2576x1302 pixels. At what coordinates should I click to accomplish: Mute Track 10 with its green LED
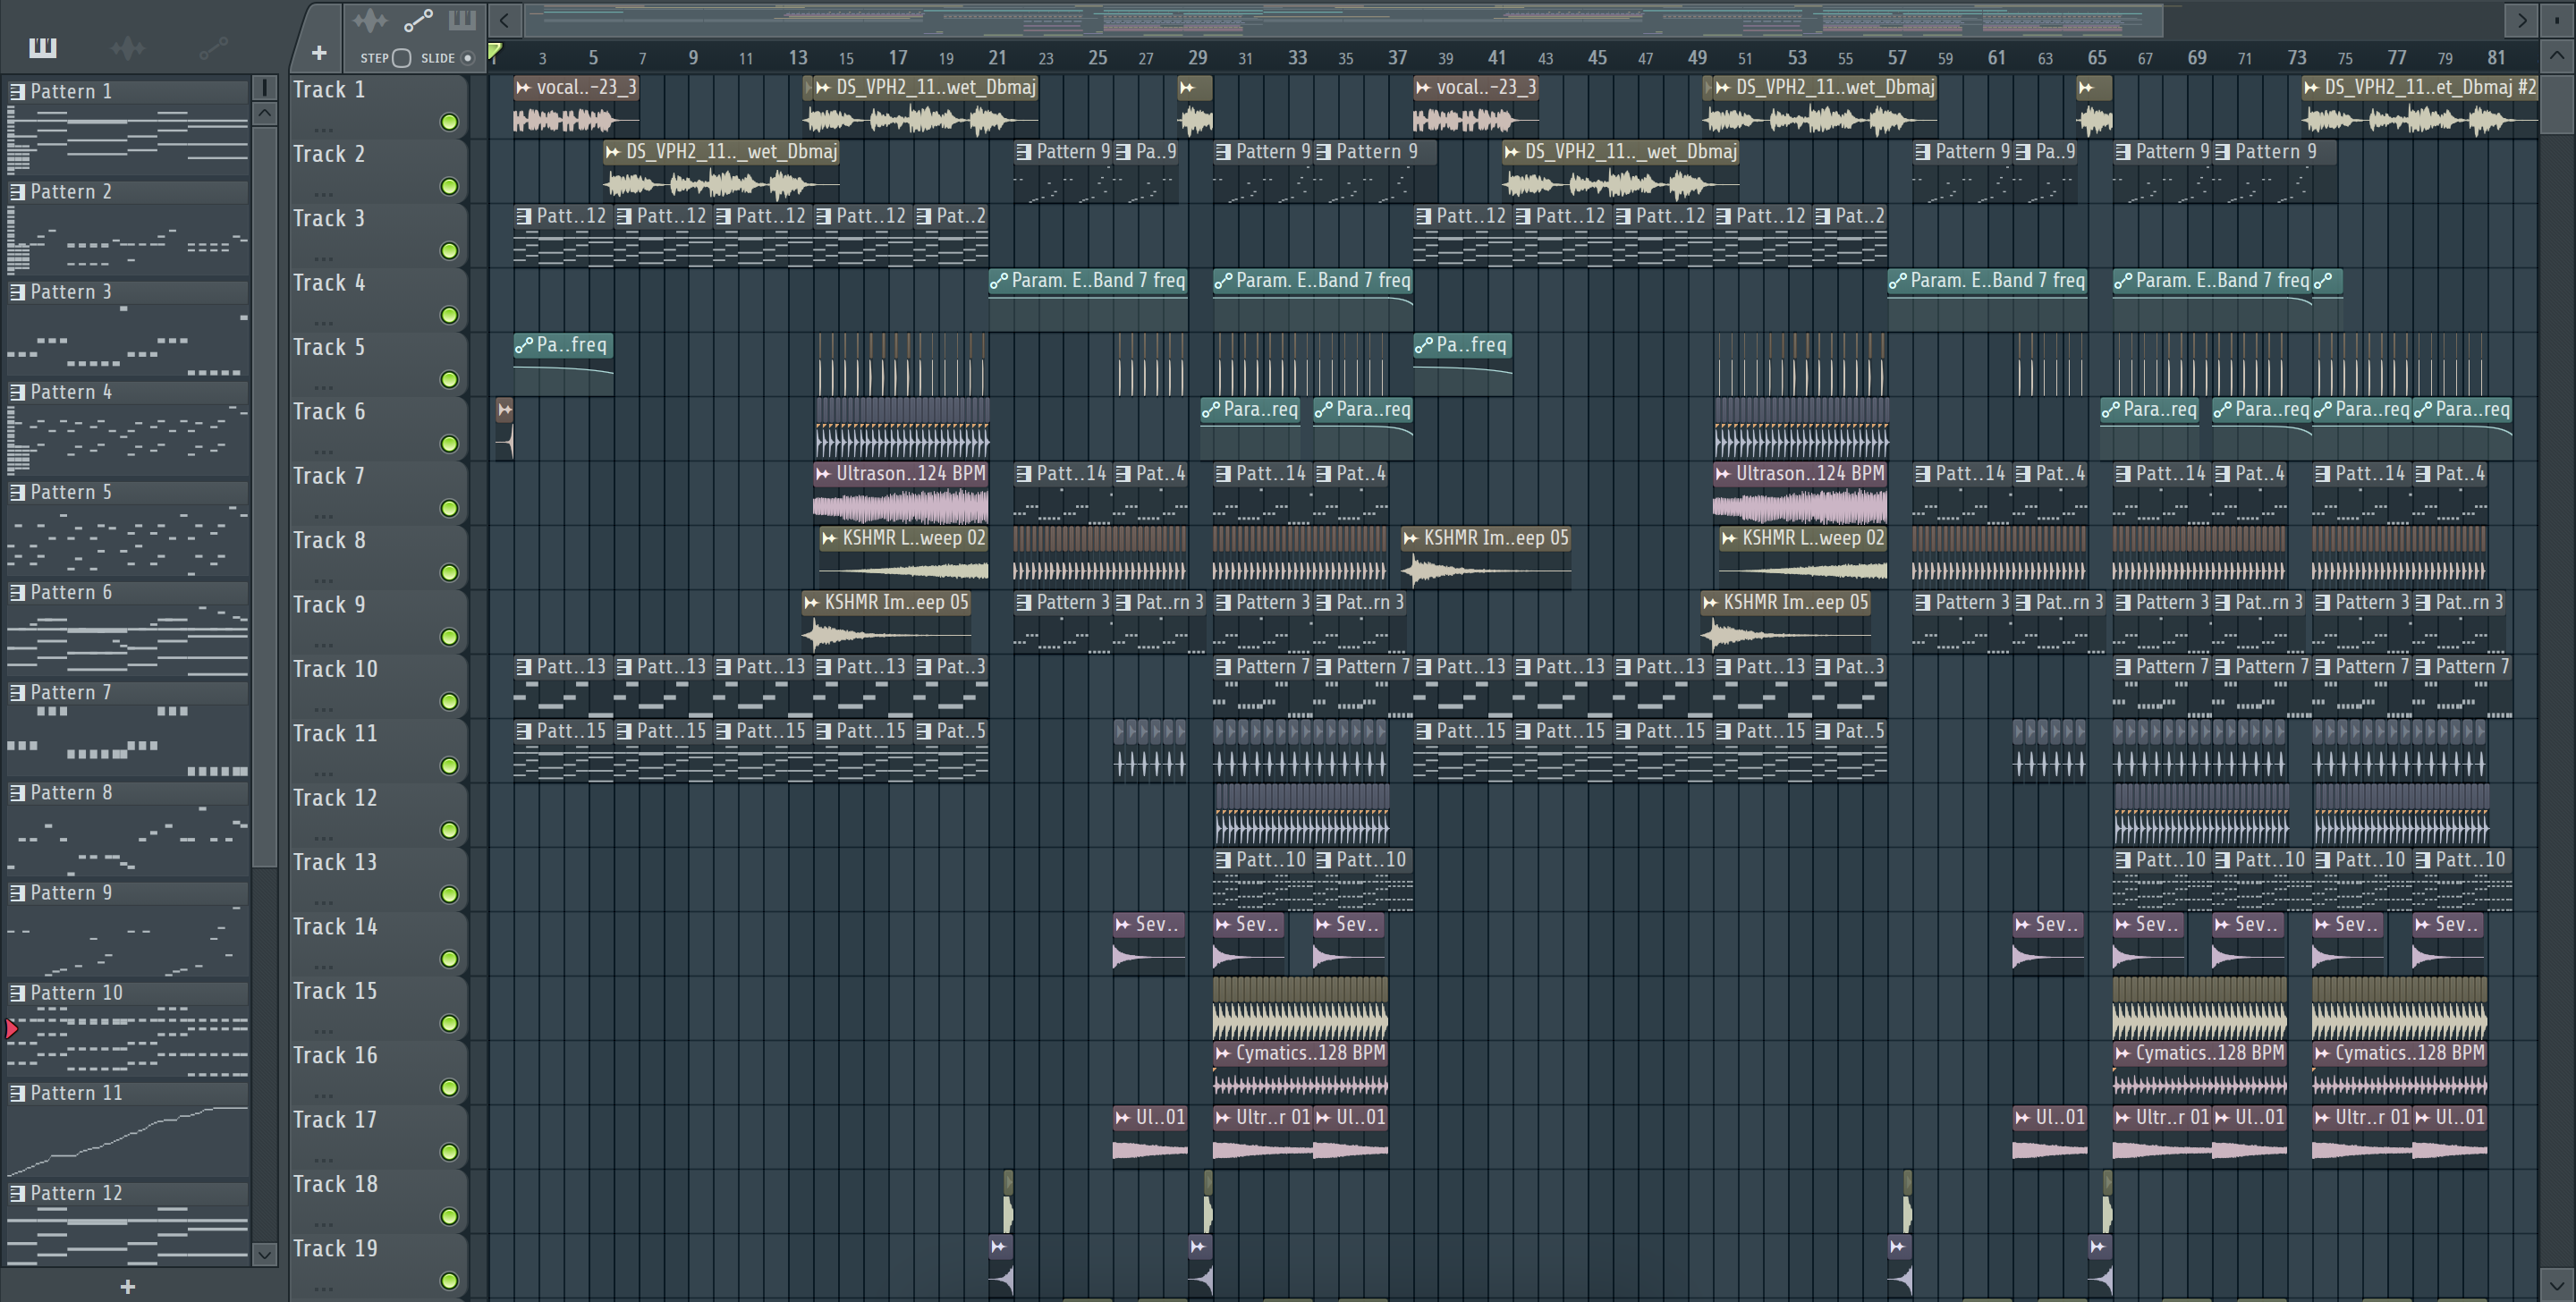(x=449, y=701)
